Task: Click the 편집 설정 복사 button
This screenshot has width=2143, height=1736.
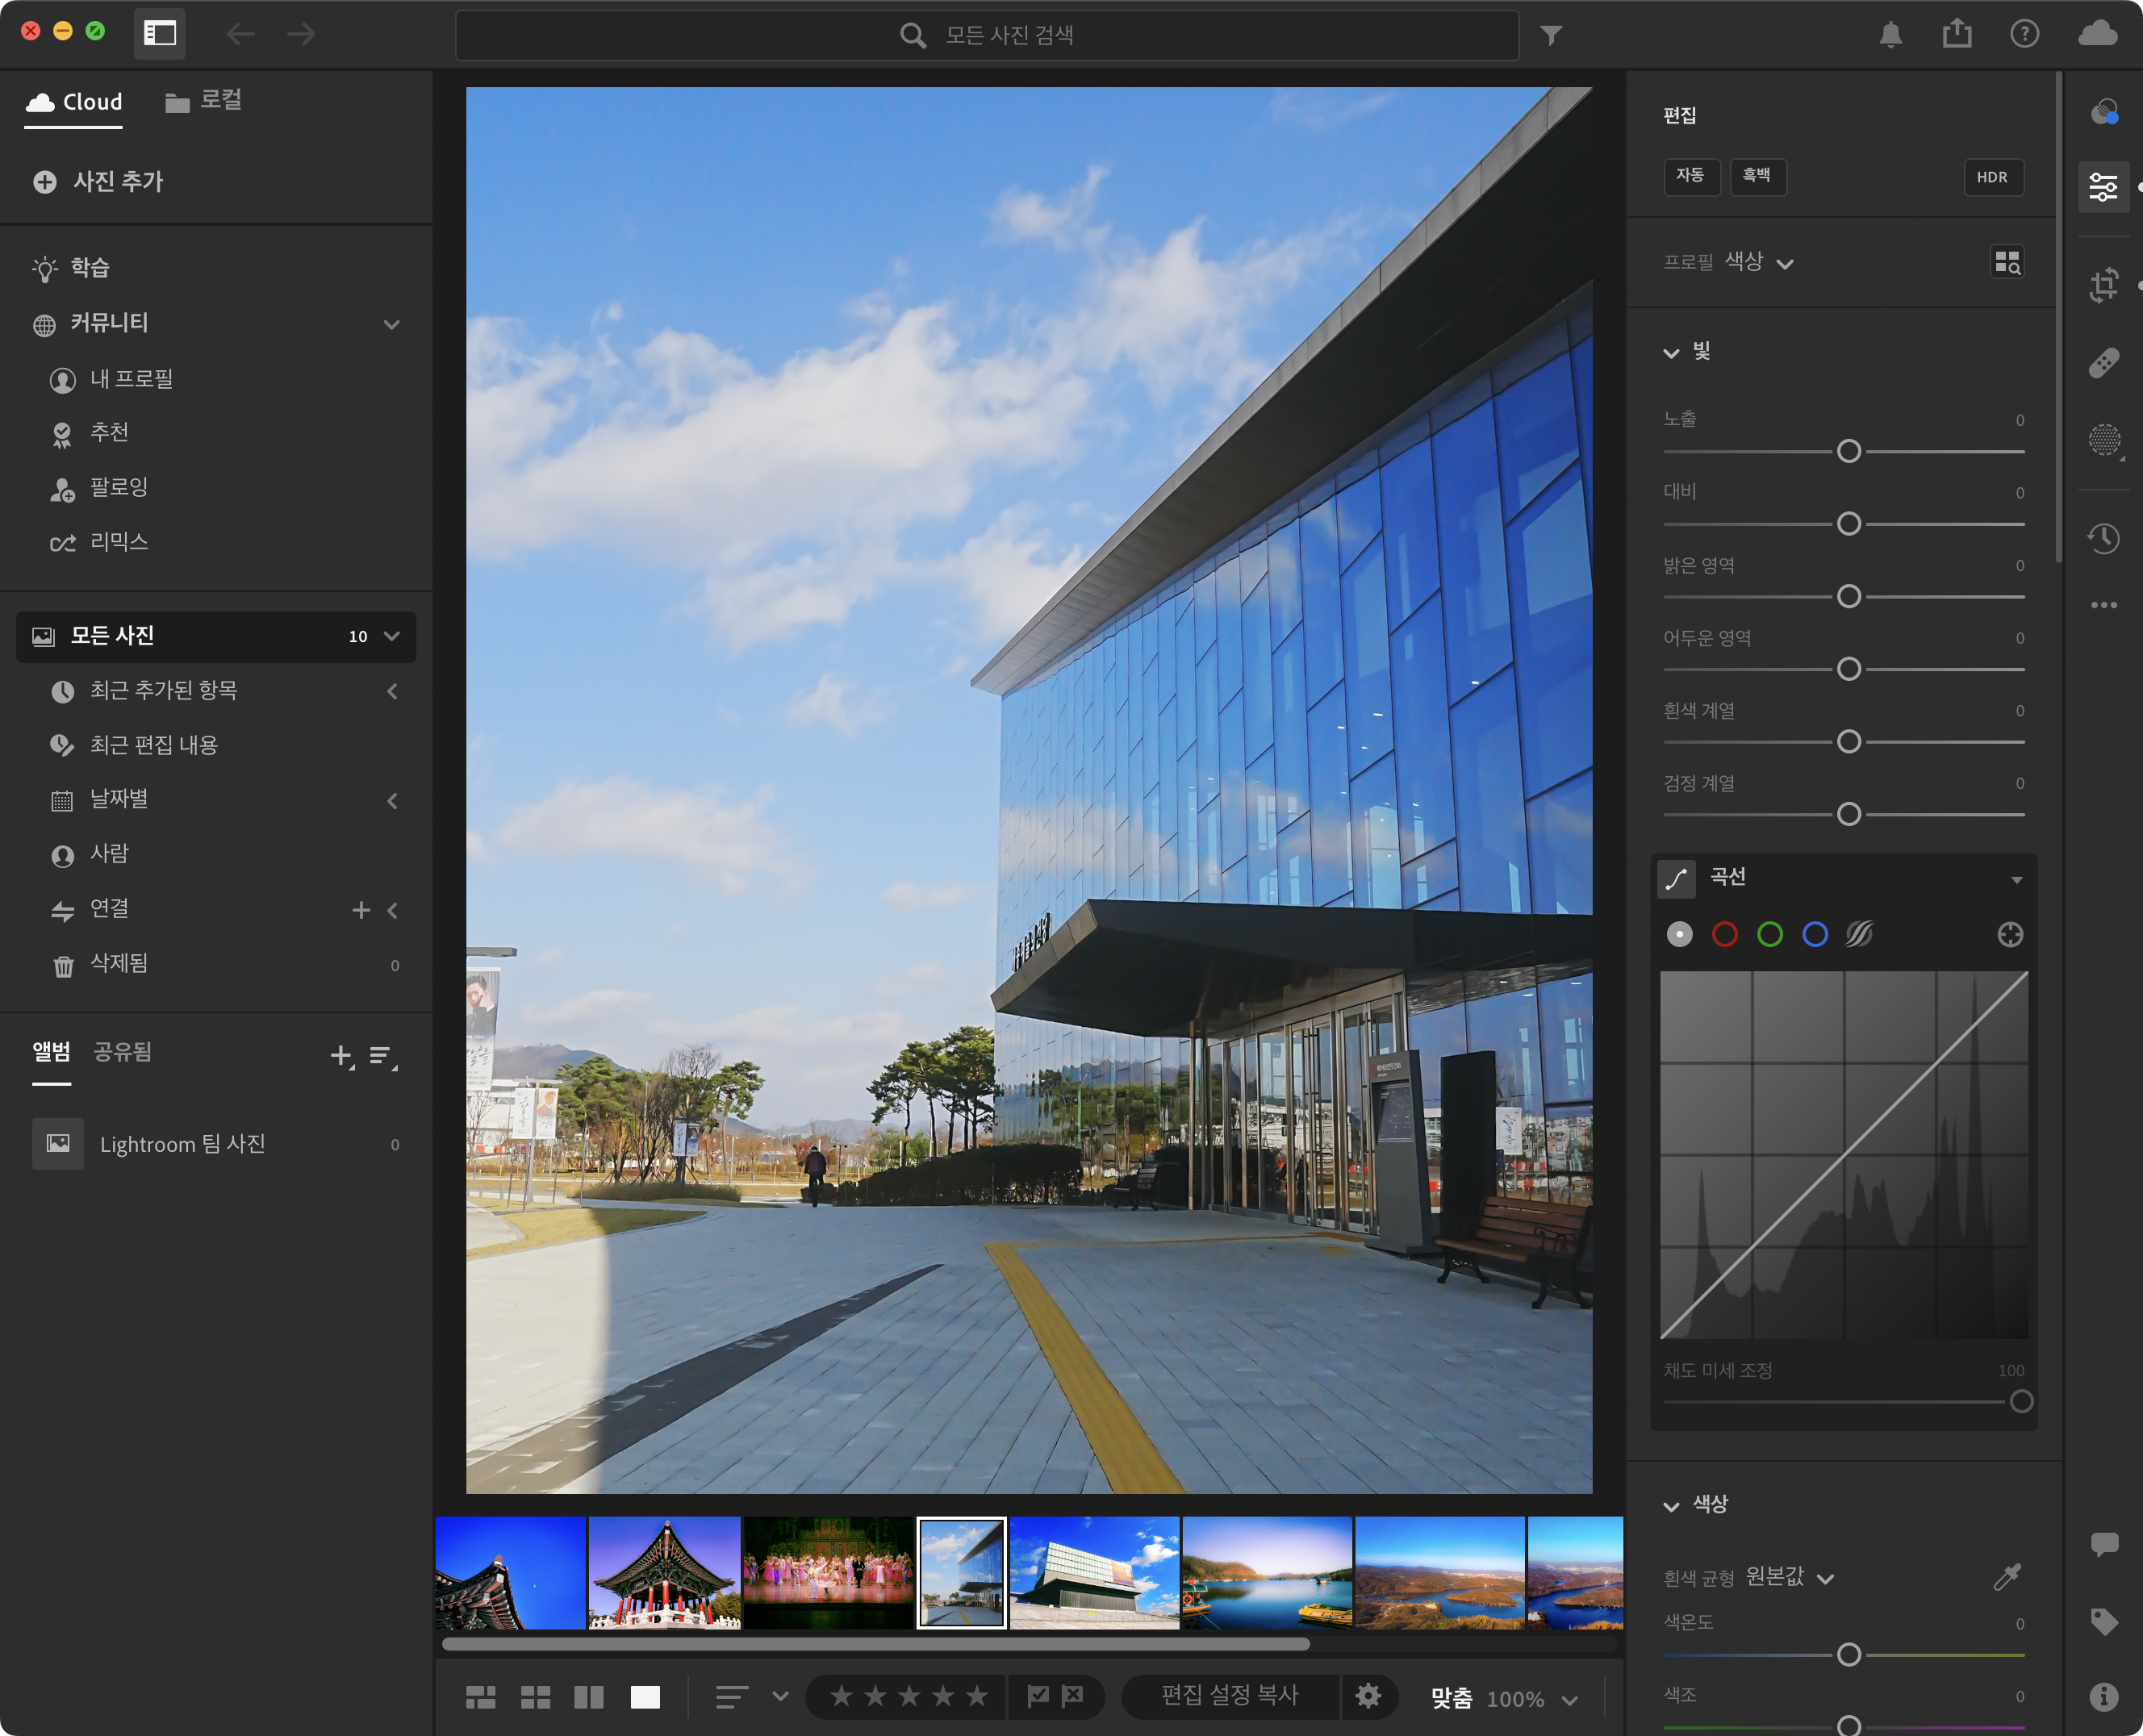Action: [1229, 1695]
